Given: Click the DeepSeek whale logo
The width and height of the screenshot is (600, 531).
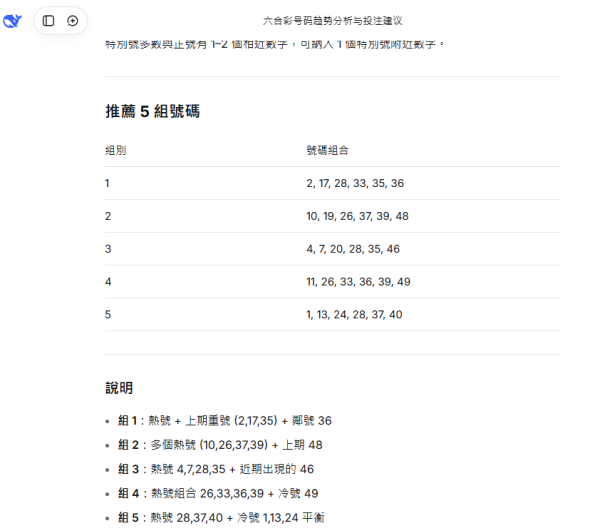Looking at the screenshot, I should (12, 21).
